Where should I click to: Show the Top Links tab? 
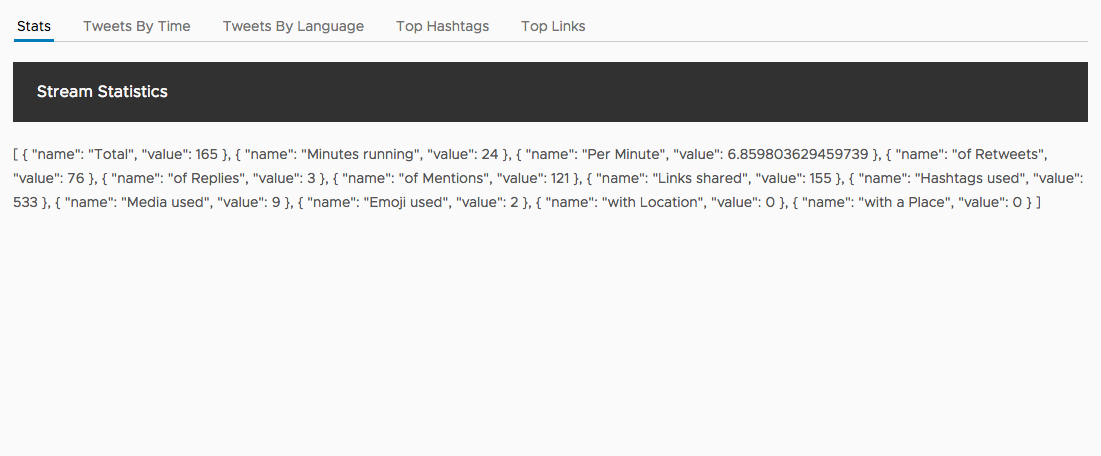(553, 26)
